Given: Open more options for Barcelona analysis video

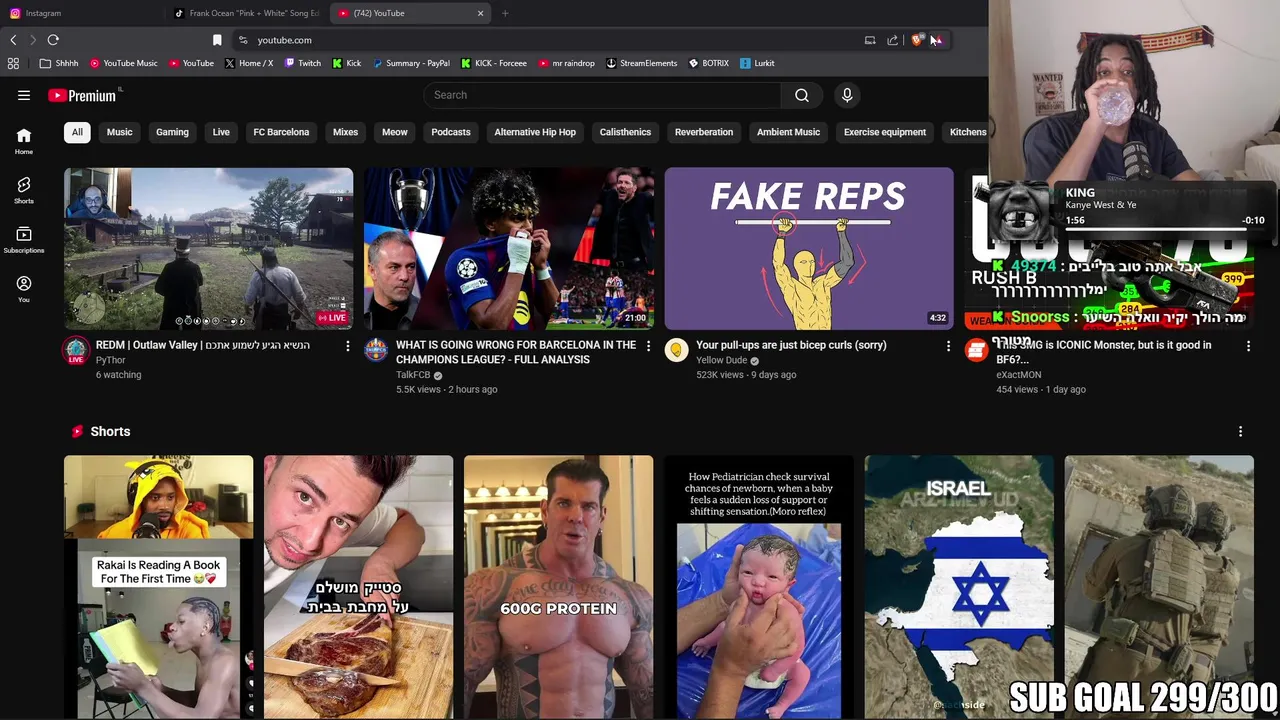Looking at the screenshot, I should (x=648, y=346).
